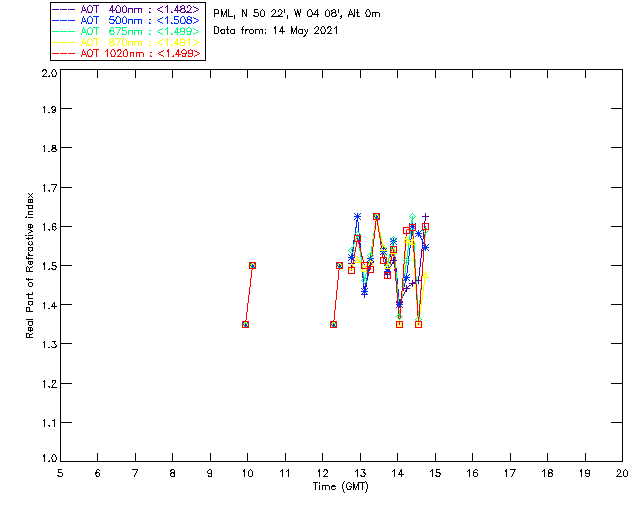Click the purple plus marker at 1.625 near time 14.7

pos(425,216)
